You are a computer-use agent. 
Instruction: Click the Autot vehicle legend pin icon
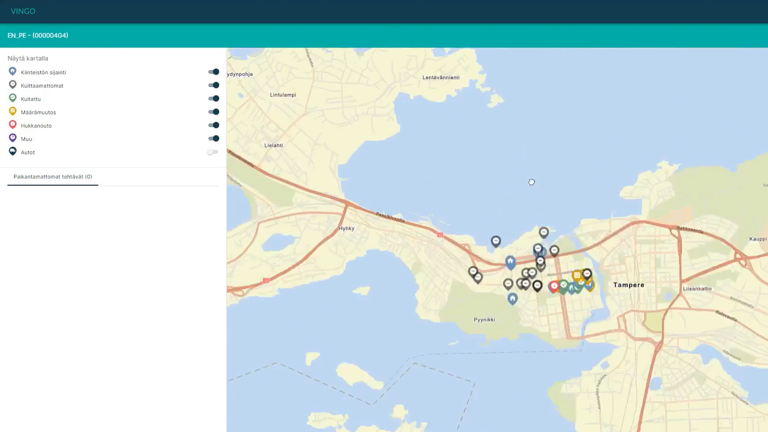click(13, 152)
